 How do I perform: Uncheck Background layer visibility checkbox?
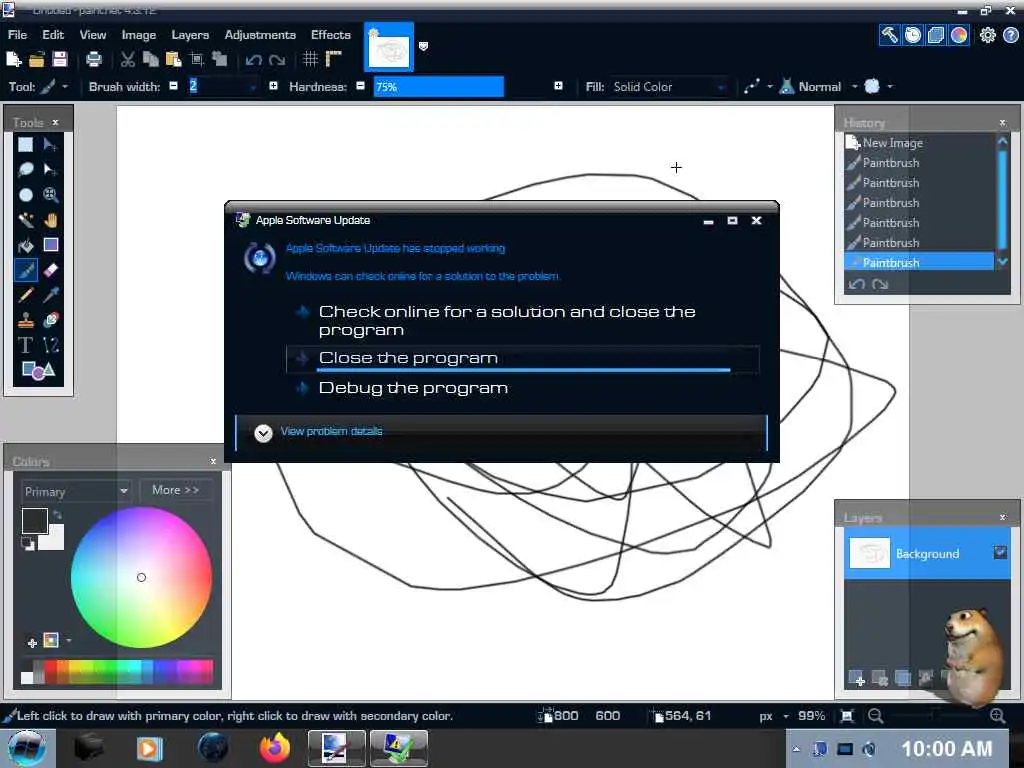1000,552
